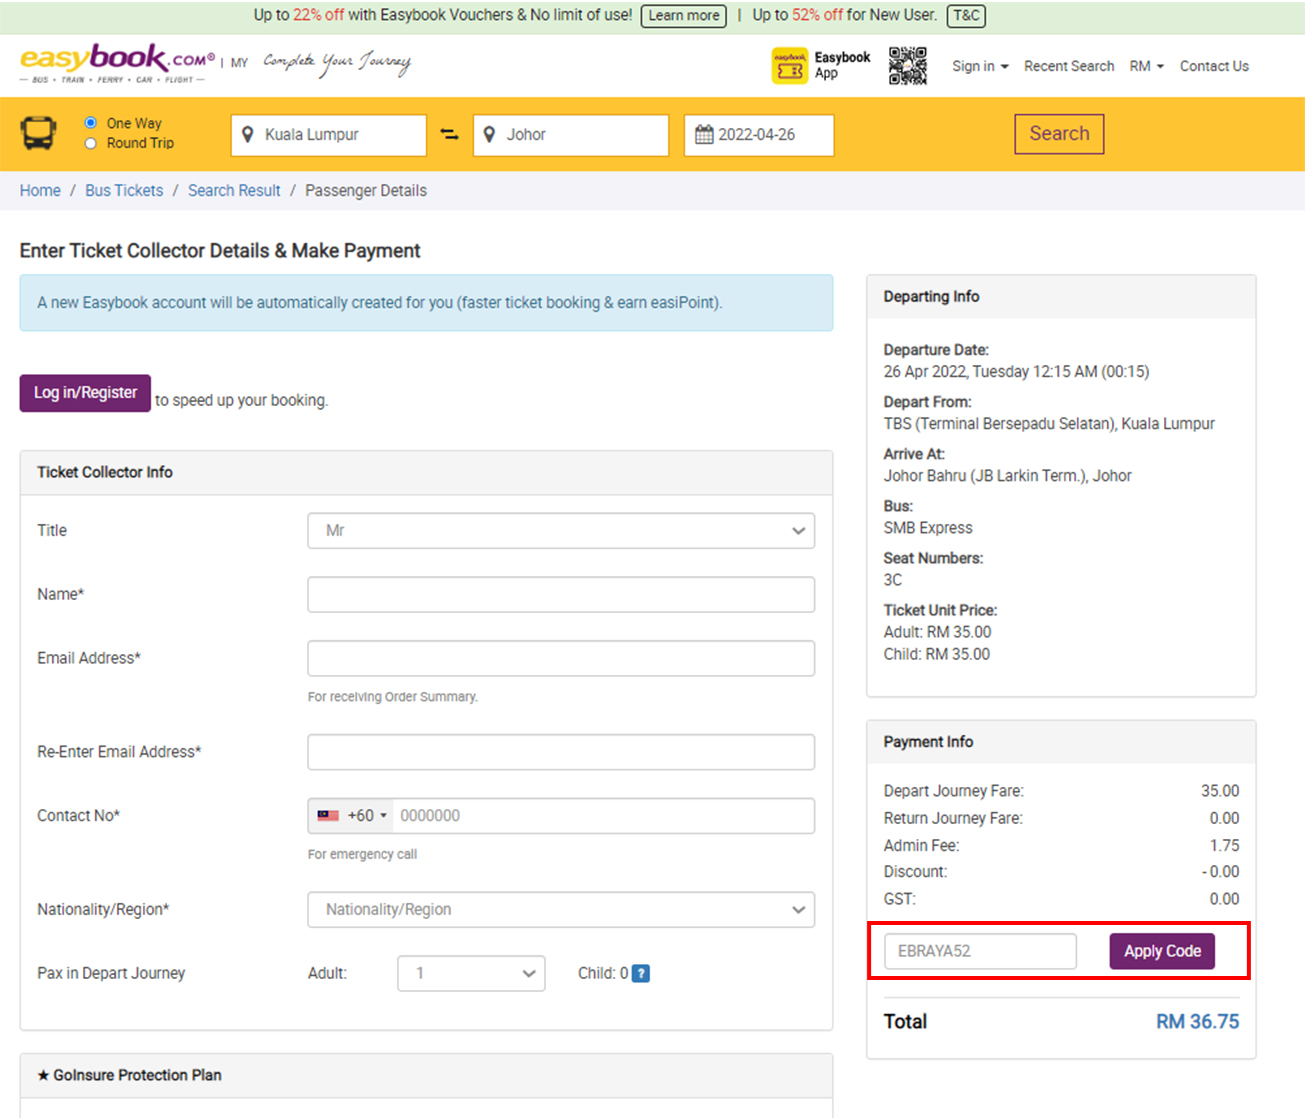The width and height of the screenshot is (1305, 1120).
Task: Open the Child pax help question icon
Action: tap(641, 973)
